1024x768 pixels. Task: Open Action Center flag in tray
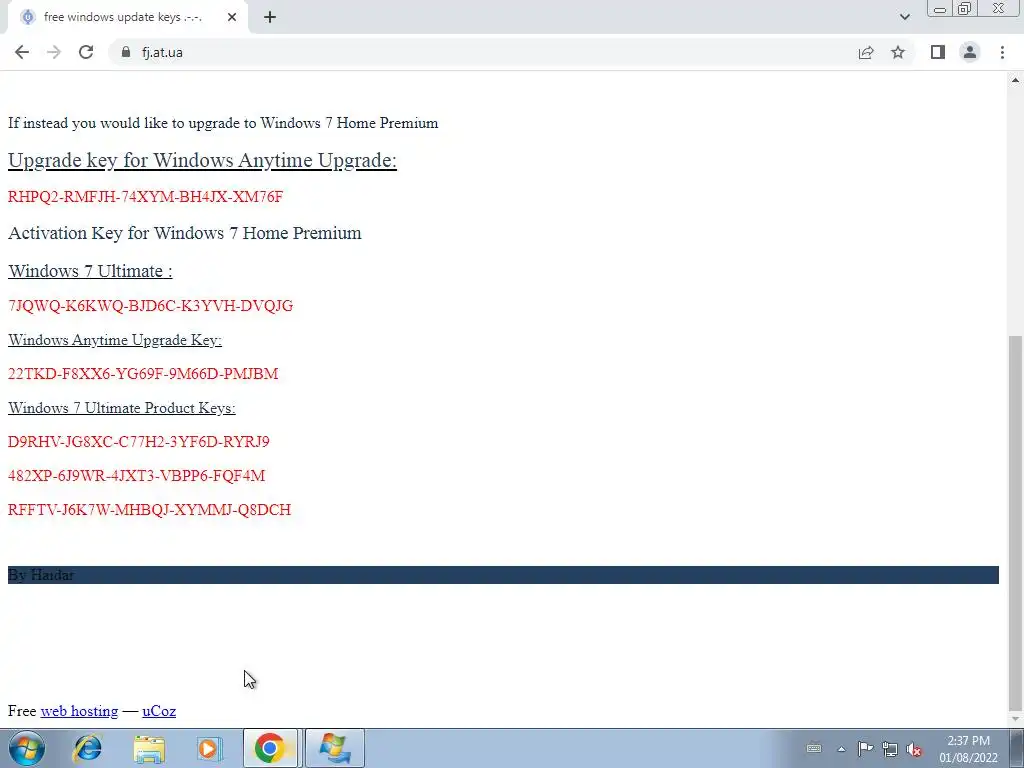tap(865, 748)
